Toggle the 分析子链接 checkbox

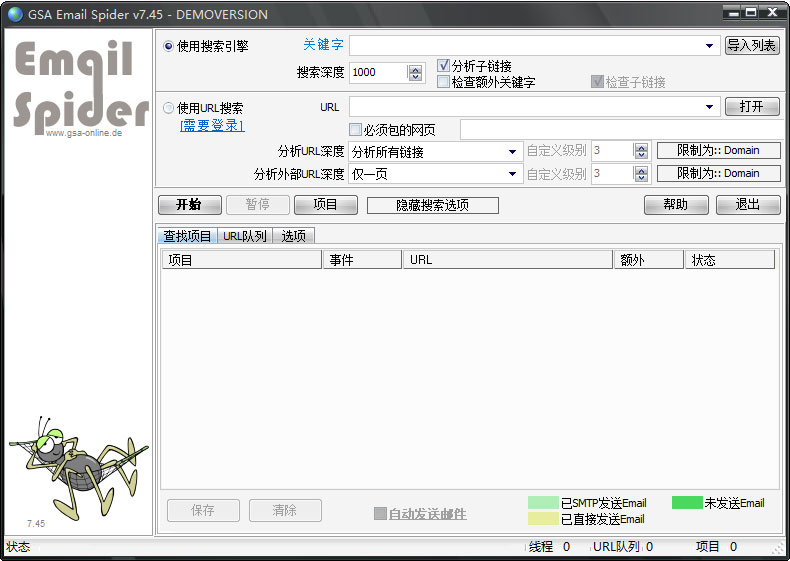click(x=443, y=66)
